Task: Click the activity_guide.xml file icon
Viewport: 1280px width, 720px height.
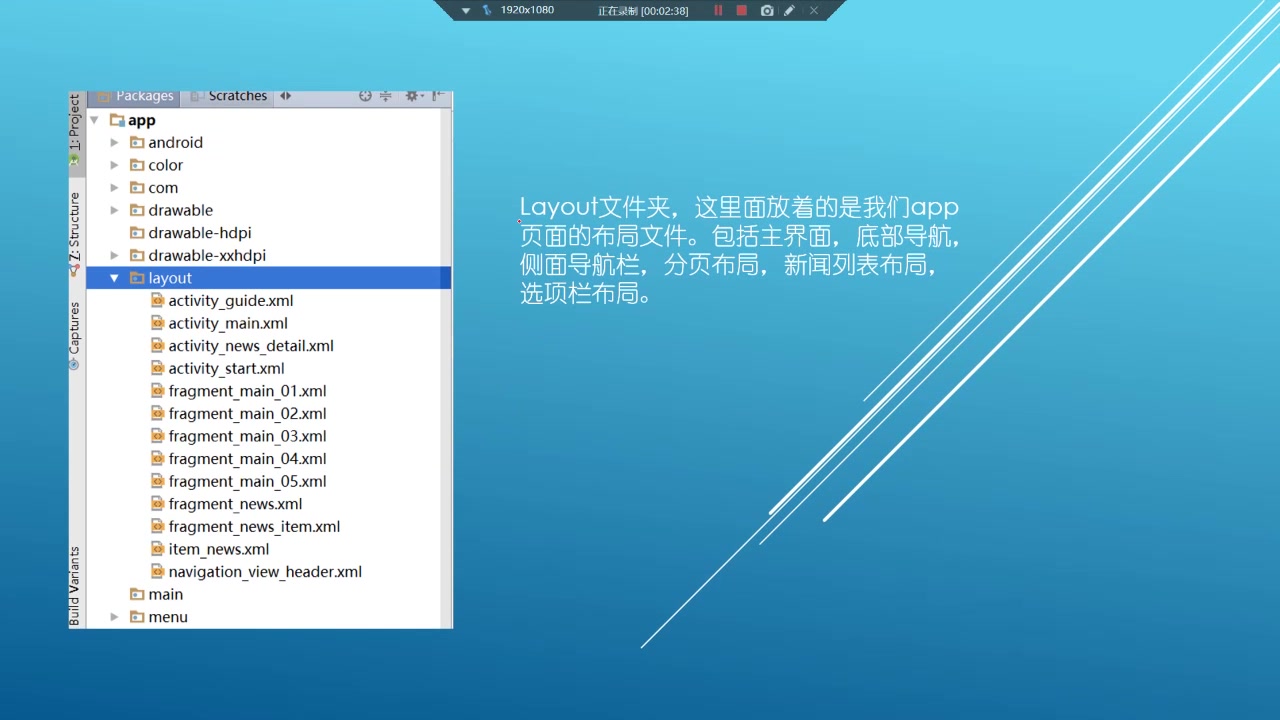Action: 157,300
